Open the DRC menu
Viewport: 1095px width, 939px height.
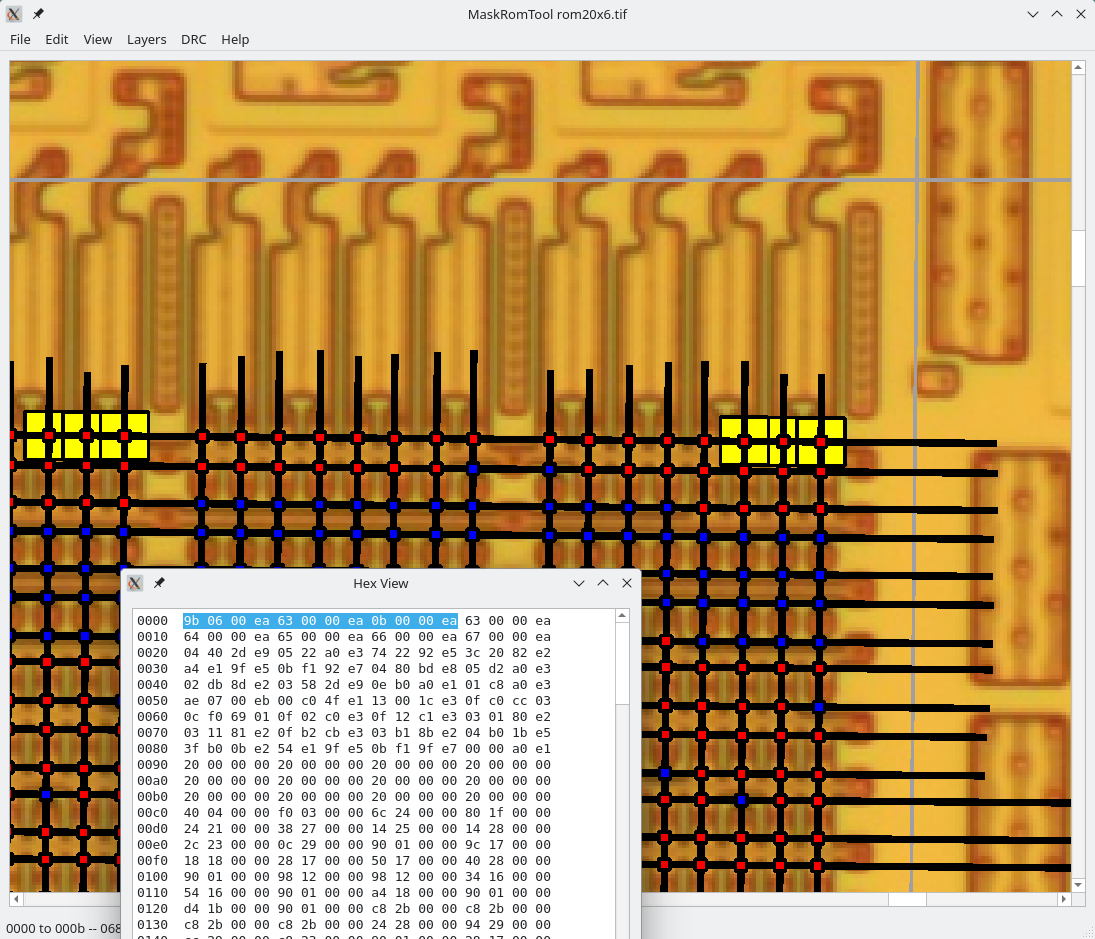point(194,39)
